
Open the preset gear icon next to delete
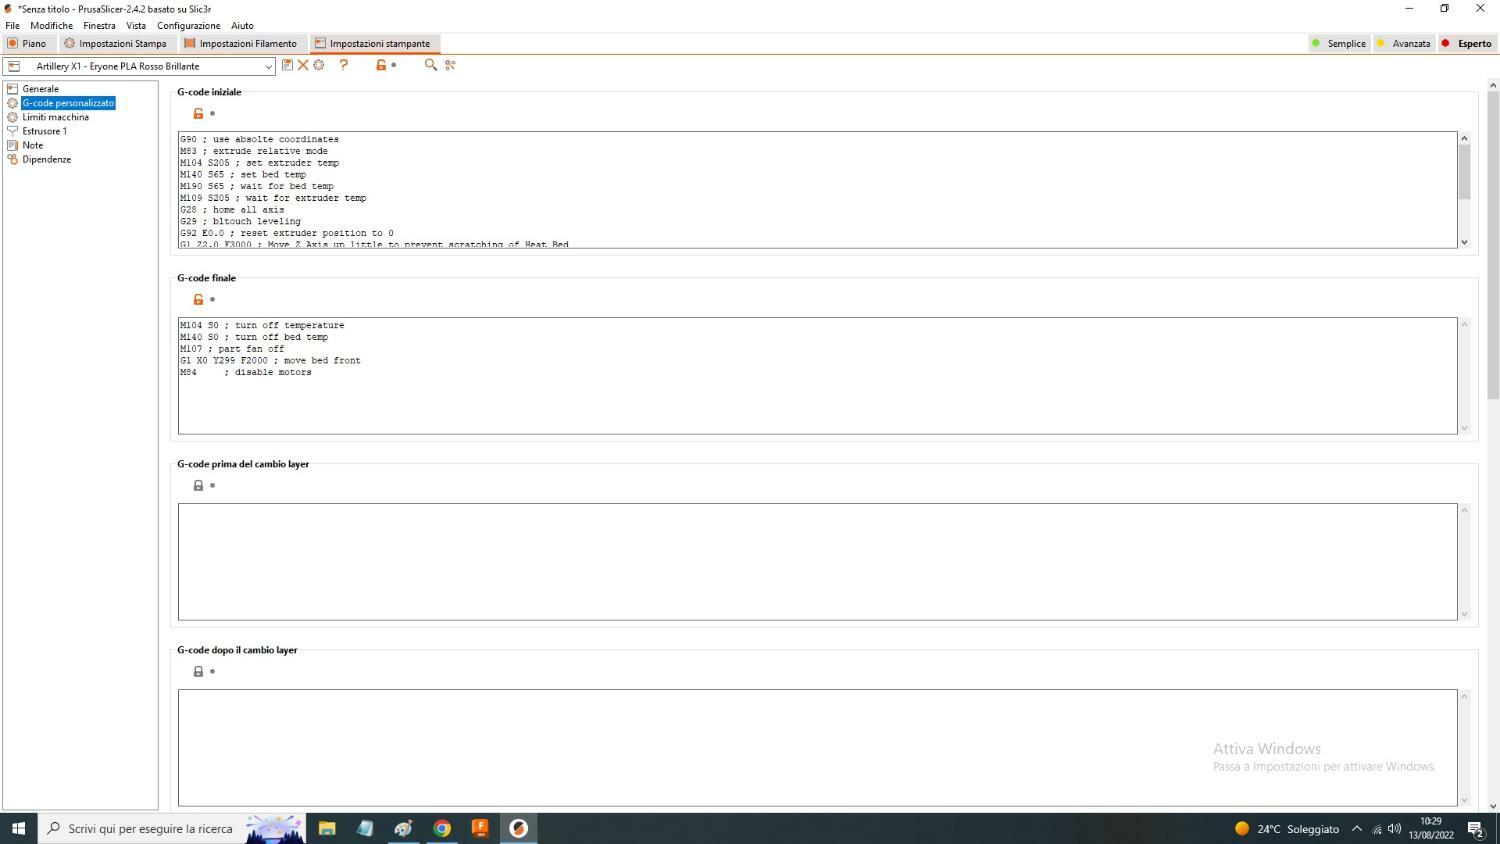tap(319, 65)
